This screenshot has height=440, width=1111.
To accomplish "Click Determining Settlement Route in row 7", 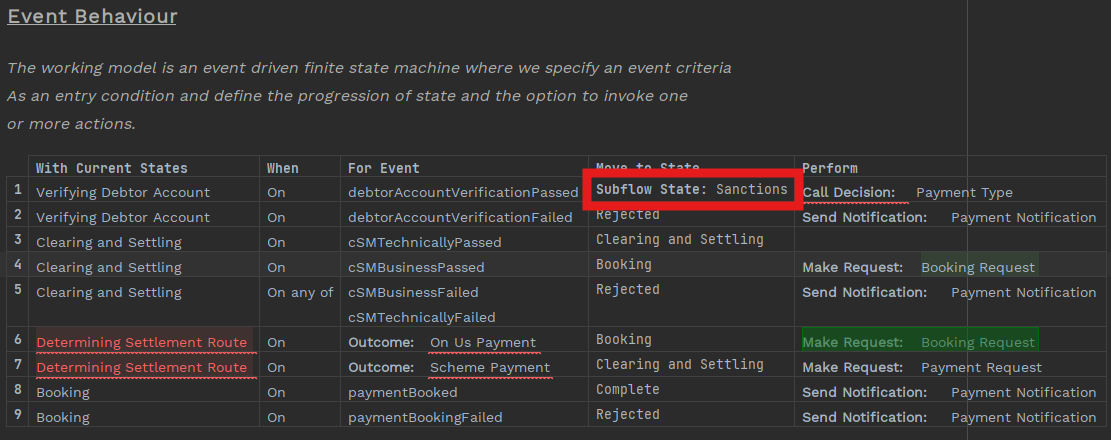I will [x=141, y=367].
